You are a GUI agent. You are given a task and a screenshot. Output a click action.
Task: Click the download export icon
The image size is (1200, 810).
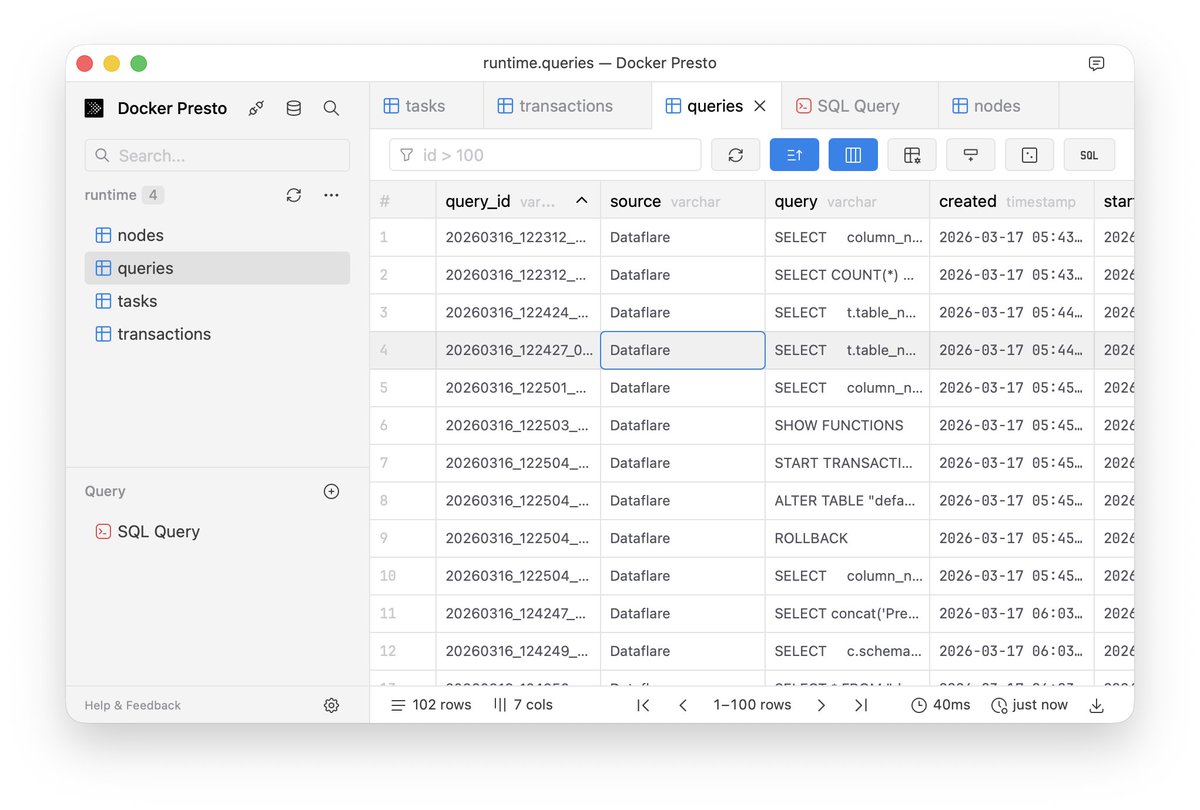pos(1096,705)
